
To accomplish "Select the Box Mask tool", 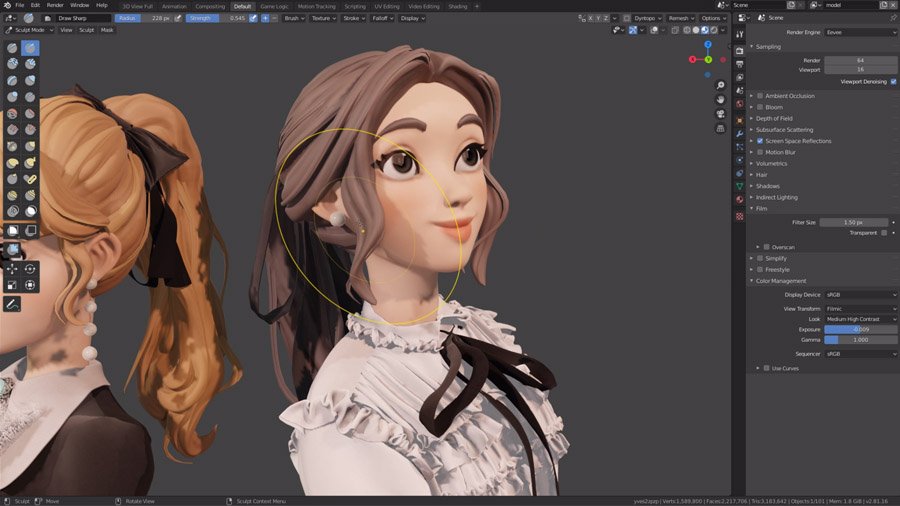I will 12,230.
